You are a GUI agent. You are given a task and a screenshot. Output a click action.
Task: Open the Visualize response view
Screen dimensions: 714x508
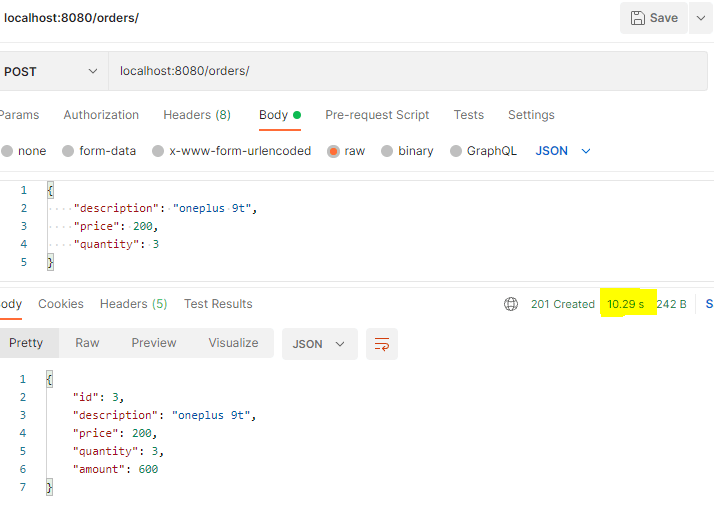(x=233, y=343)
